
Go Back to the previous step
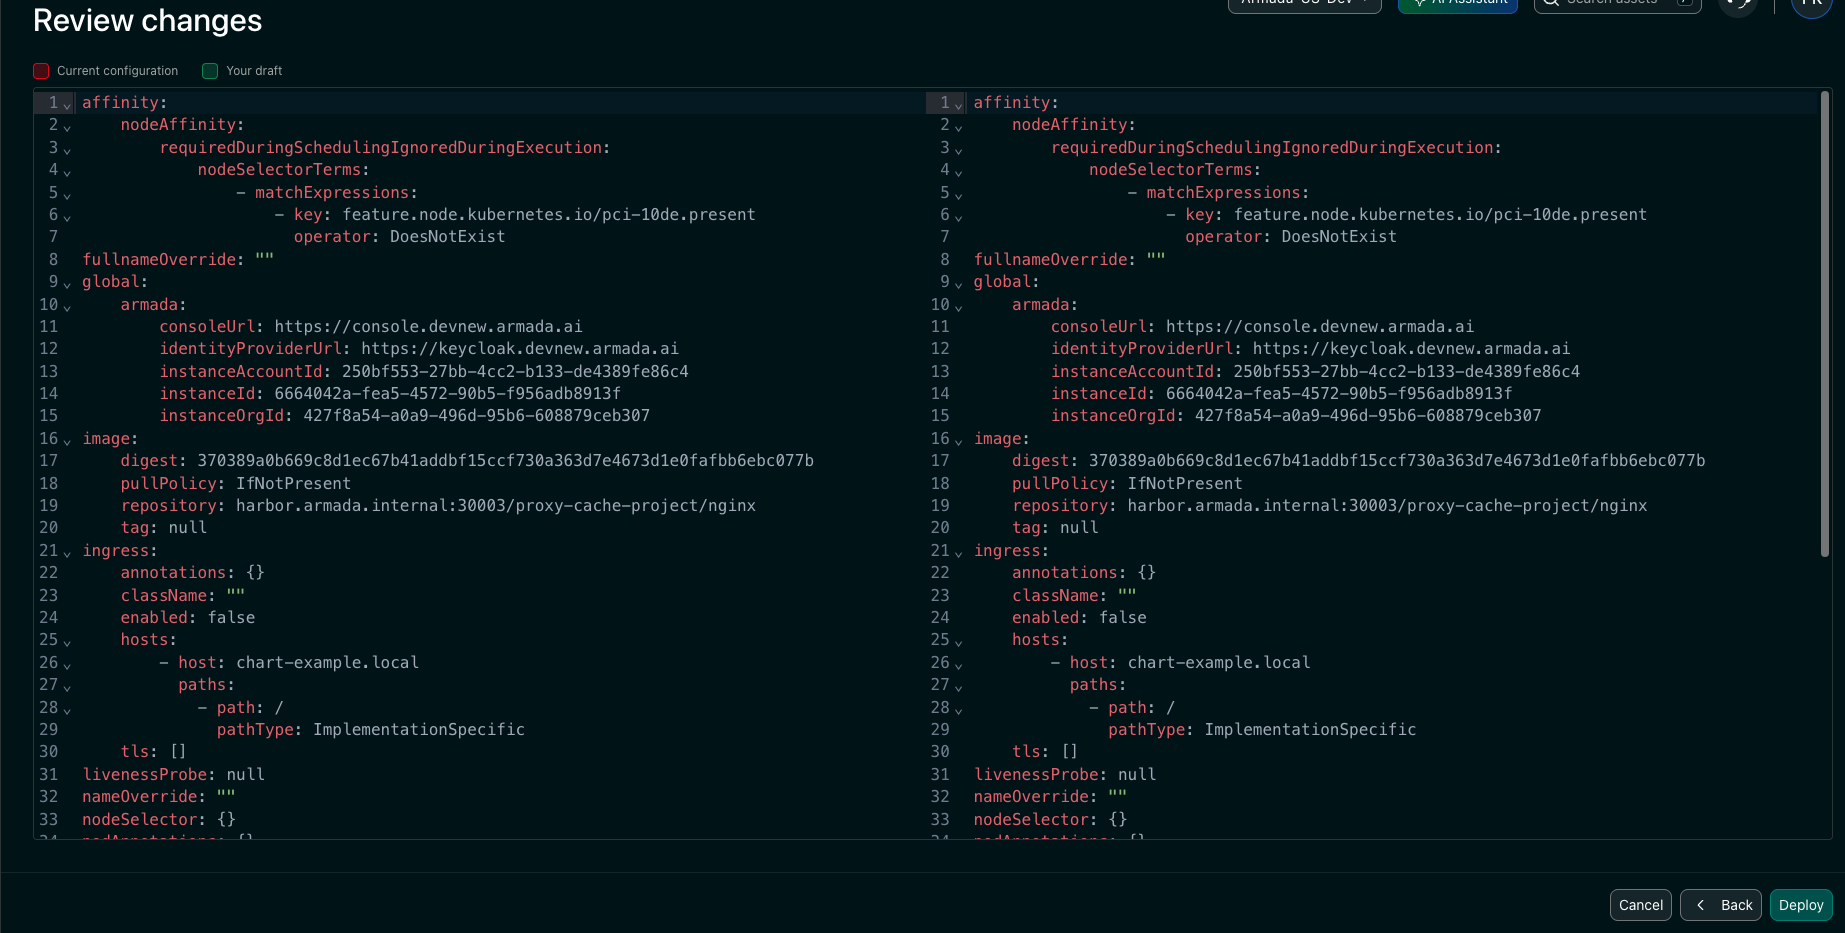(1721, 905)
